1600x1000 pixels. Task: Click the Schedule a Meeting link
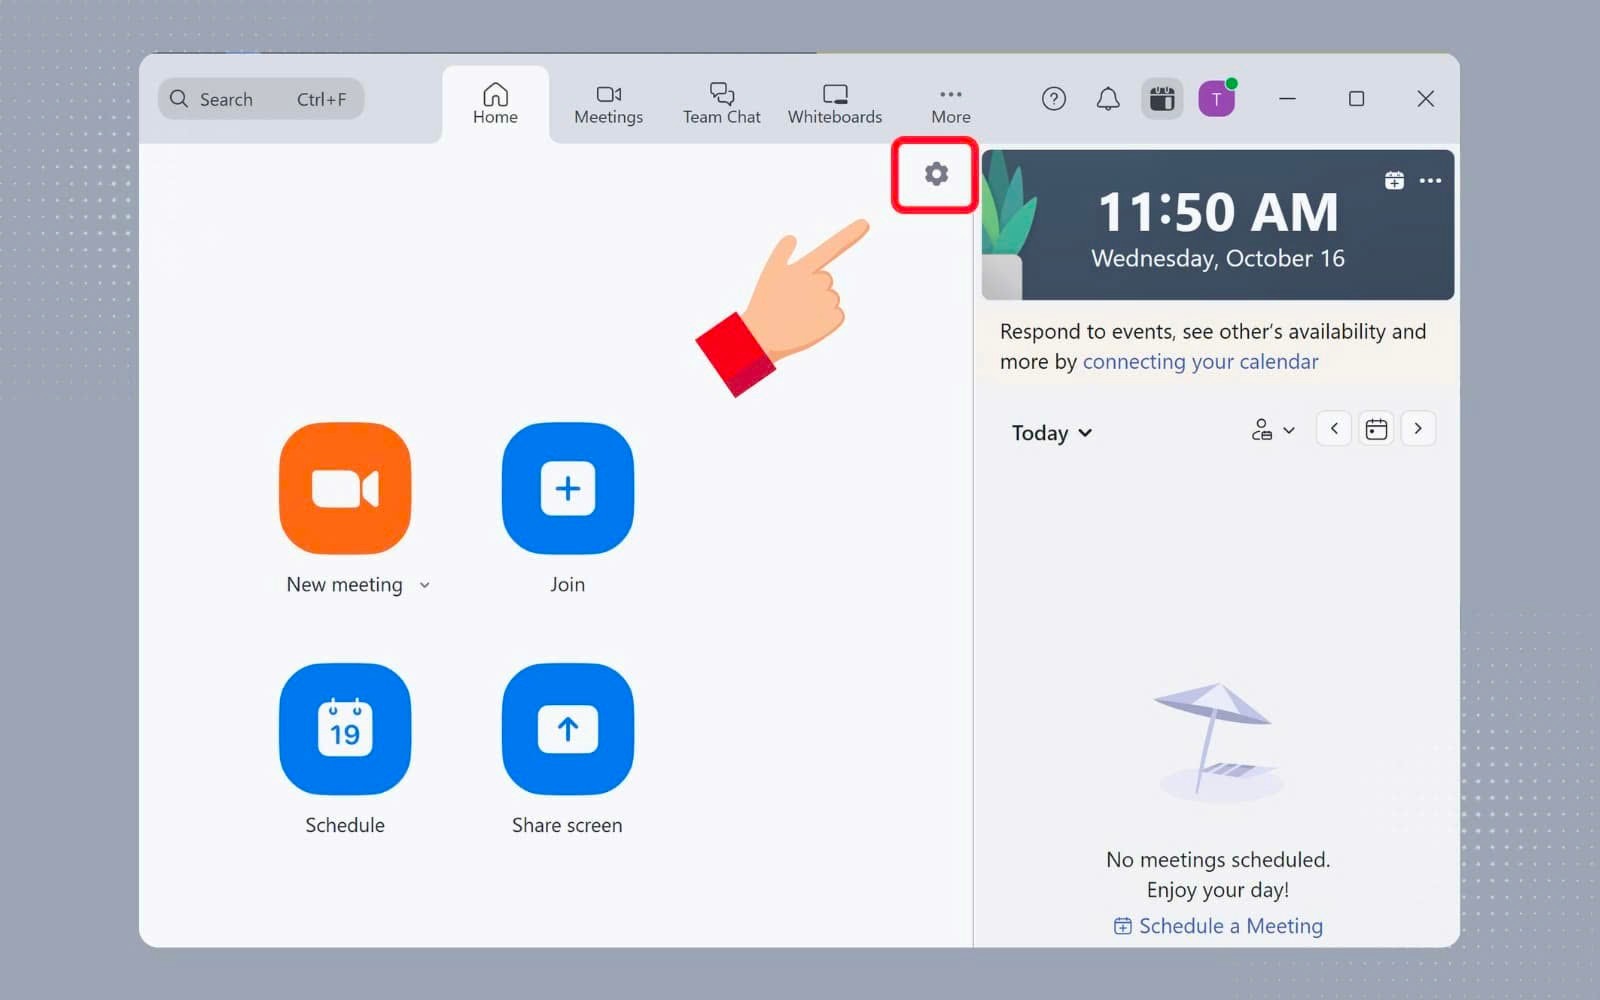pyautogui.click(x=1218, y=926)
